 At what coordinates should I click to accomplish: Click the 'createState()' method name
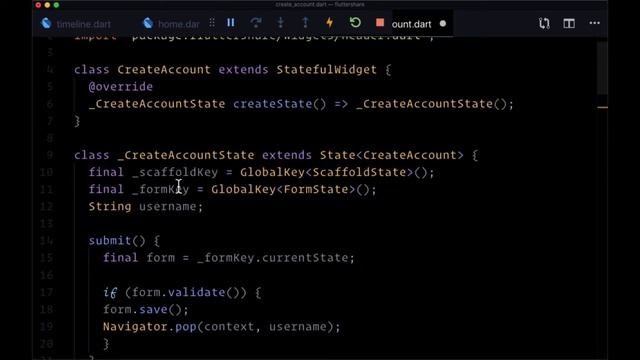click(280, 104)
